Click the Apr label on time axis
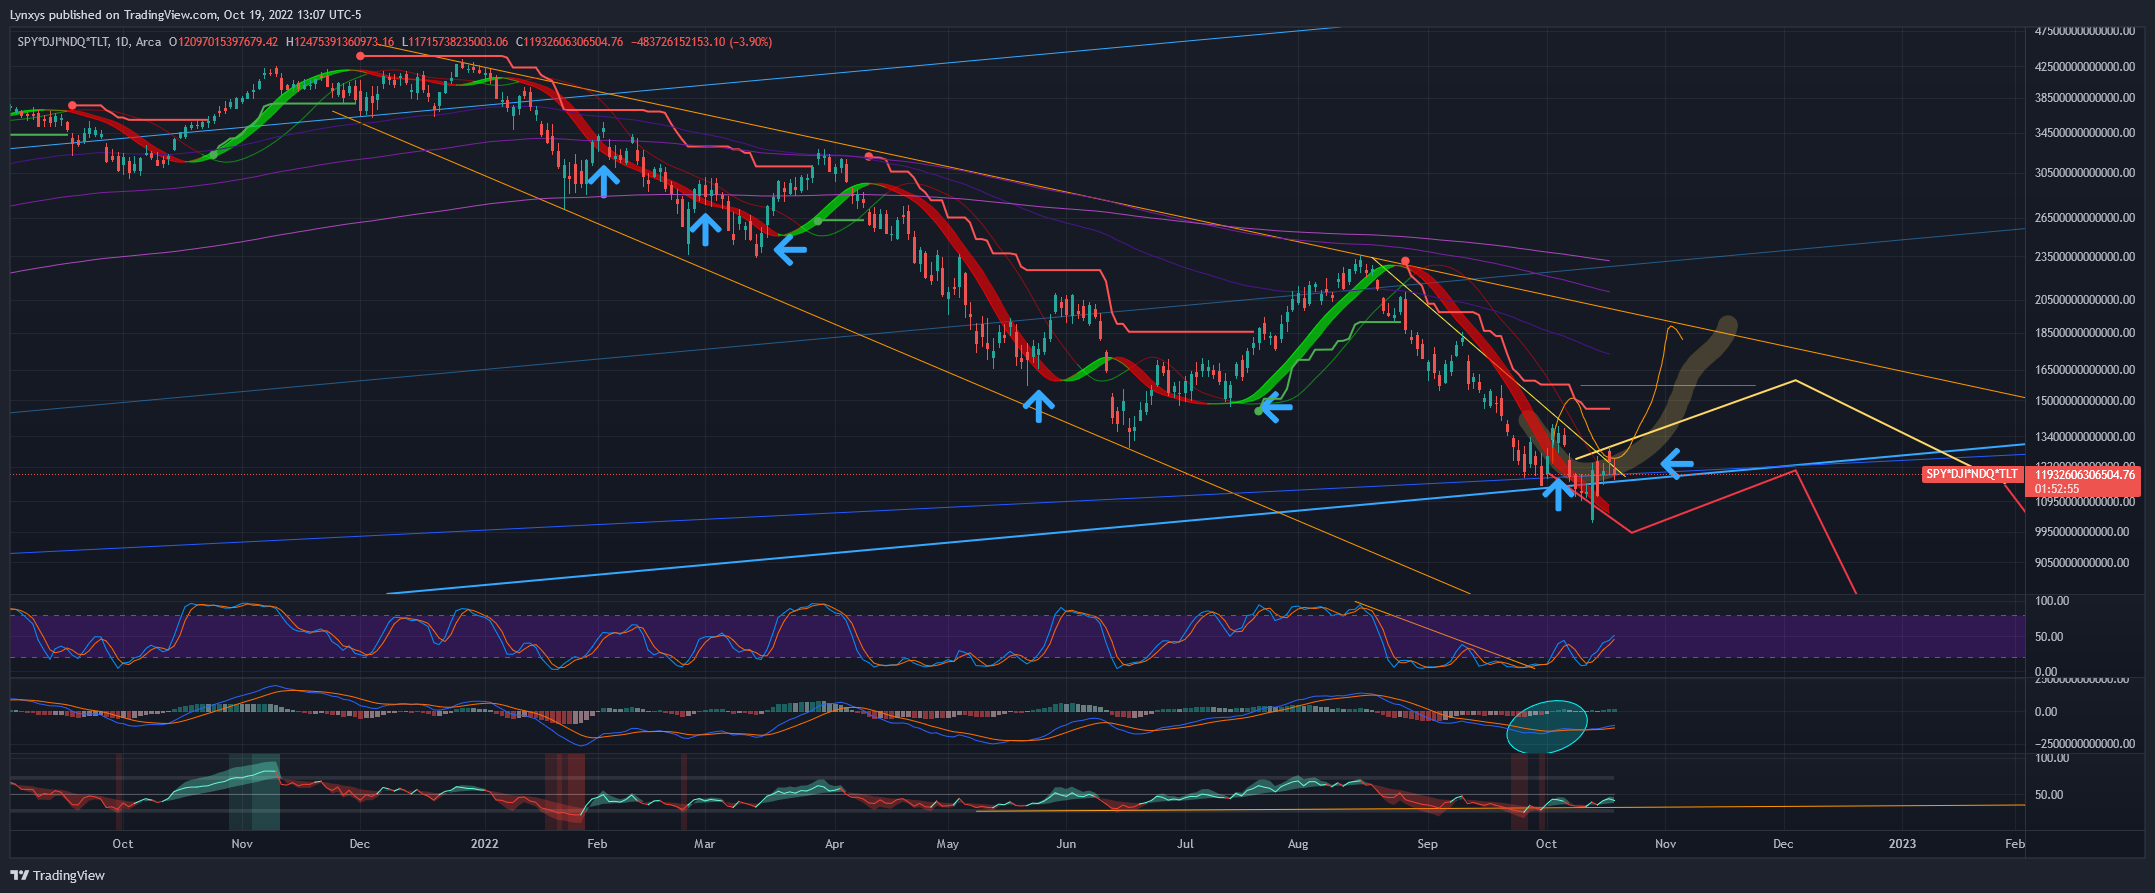Viewport: 2155px width, 893px height. pos(834,844)
